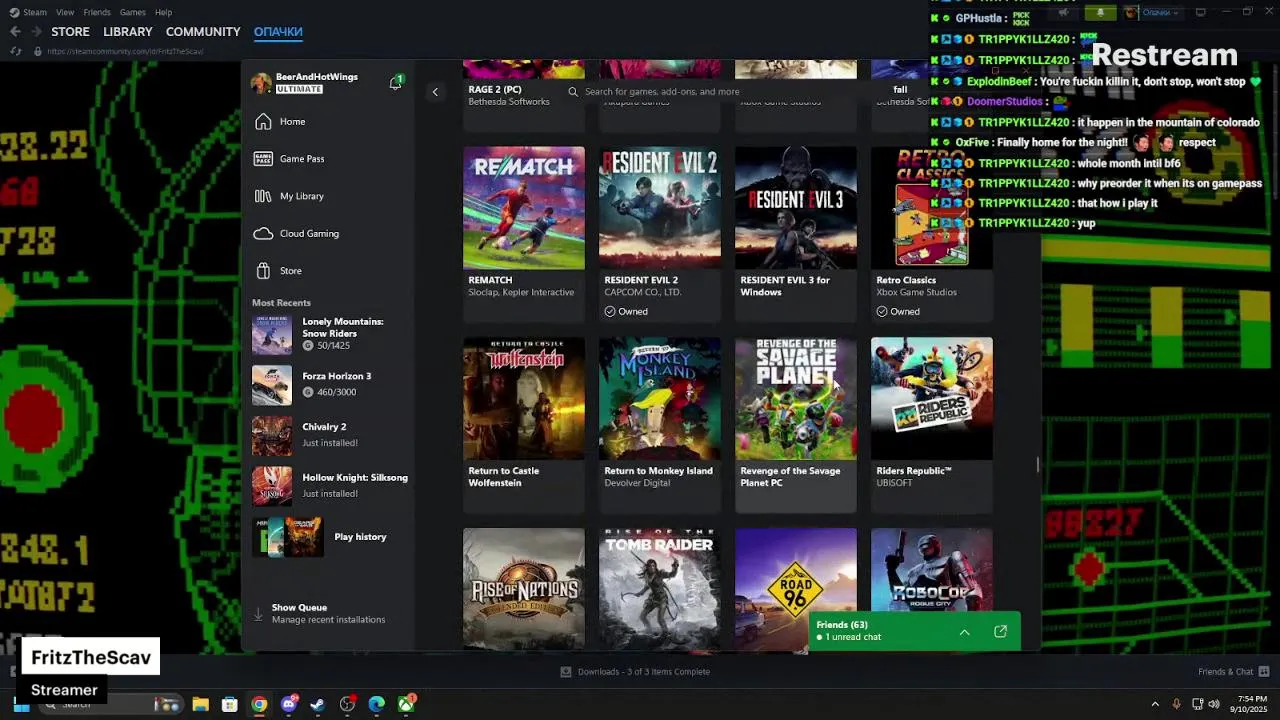Switch to Steam ОПАЧКИ profile tab

tap(278, 32)
